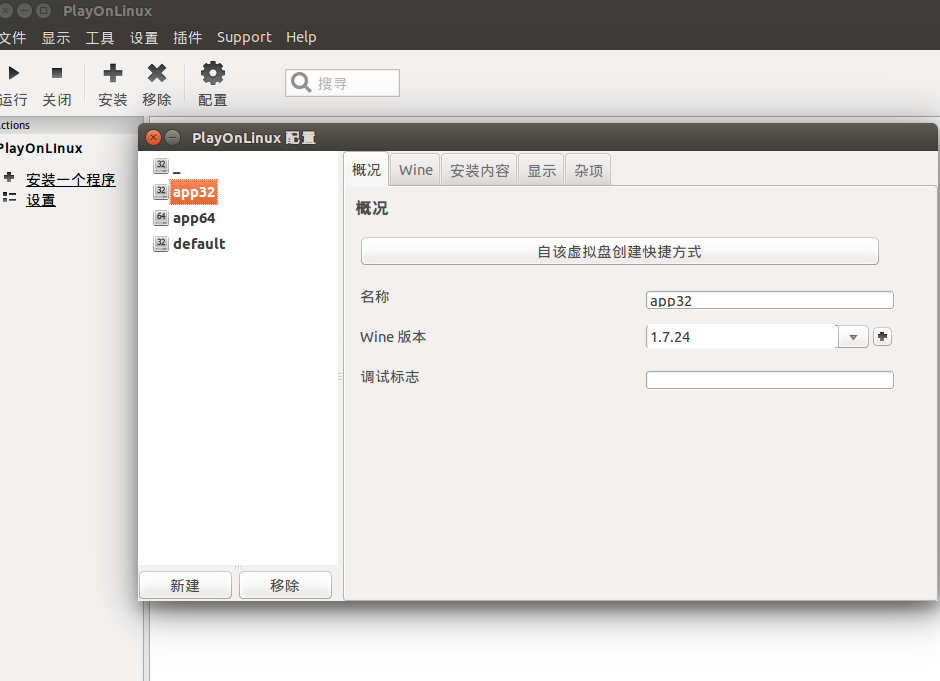
Task: Select the app32 virtual drive
Action: [194, 192]
